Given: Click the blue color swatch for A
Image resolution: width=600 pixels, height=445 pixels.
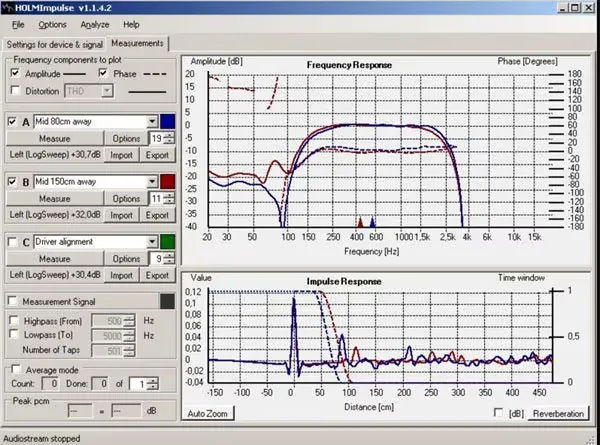Looking at the screenshot, I should point(168,122).
